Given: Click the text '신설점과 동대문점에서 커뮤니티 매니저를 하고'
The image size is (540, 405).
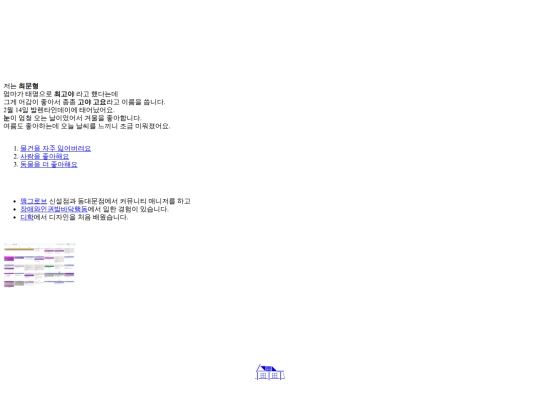Looking at the screenshot, I should coord(120,201).
